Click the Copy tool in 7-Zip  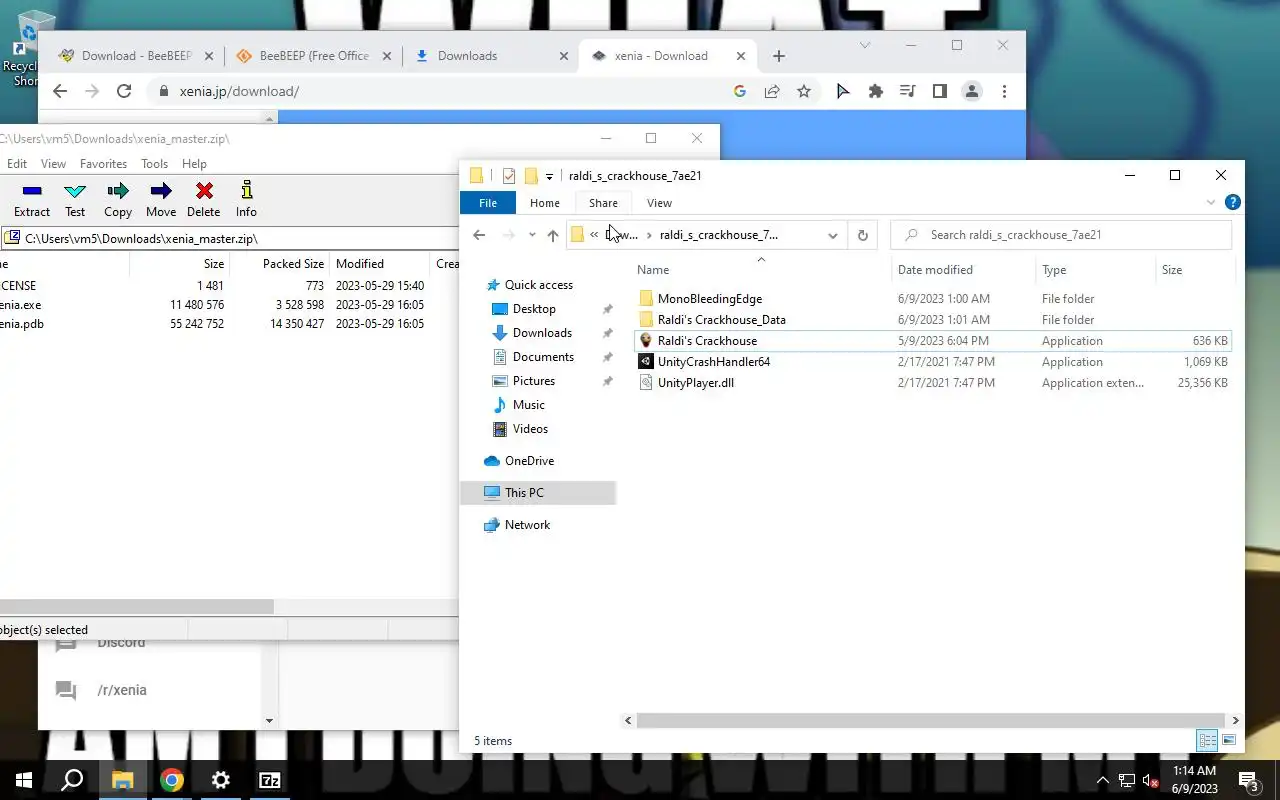point(118,199)
